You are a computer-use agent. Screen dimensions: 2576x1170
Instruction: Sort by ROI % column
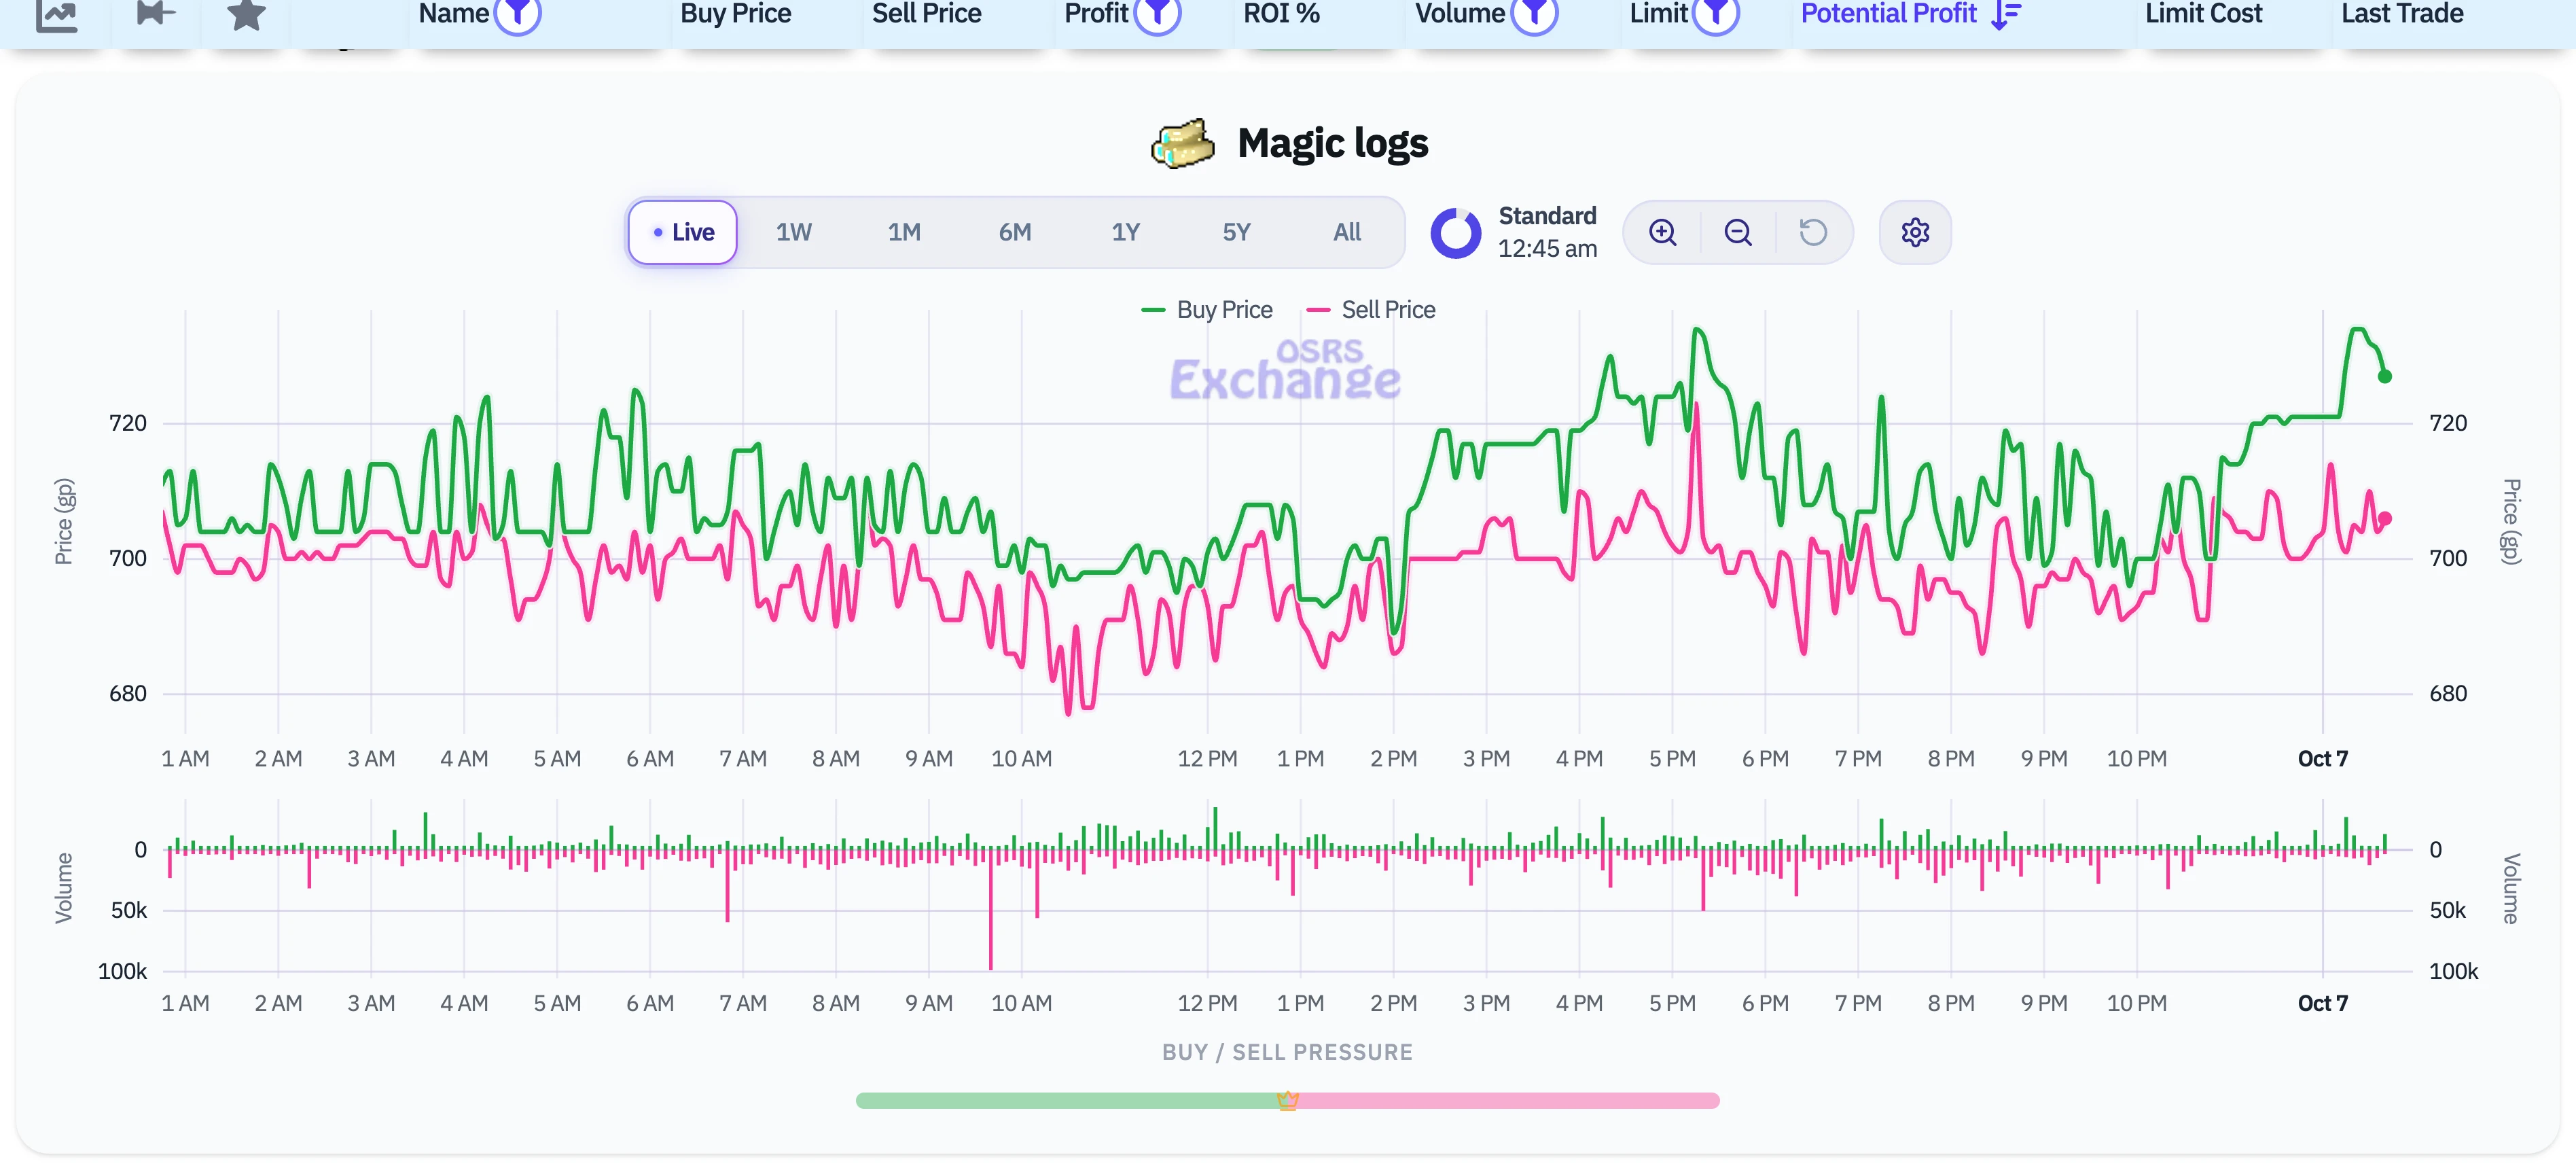click(1281, 13)
